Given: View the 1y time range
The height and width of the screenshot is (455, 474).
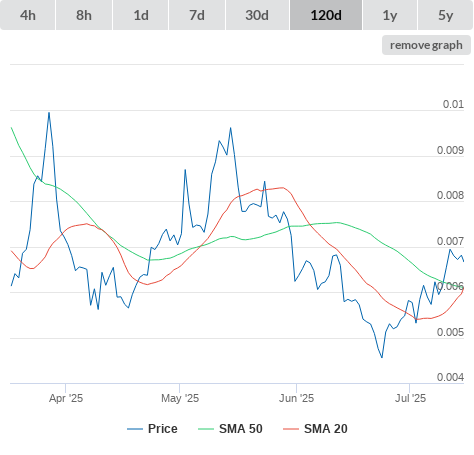Looking at the screenshot, I should [x=390, y=15].
